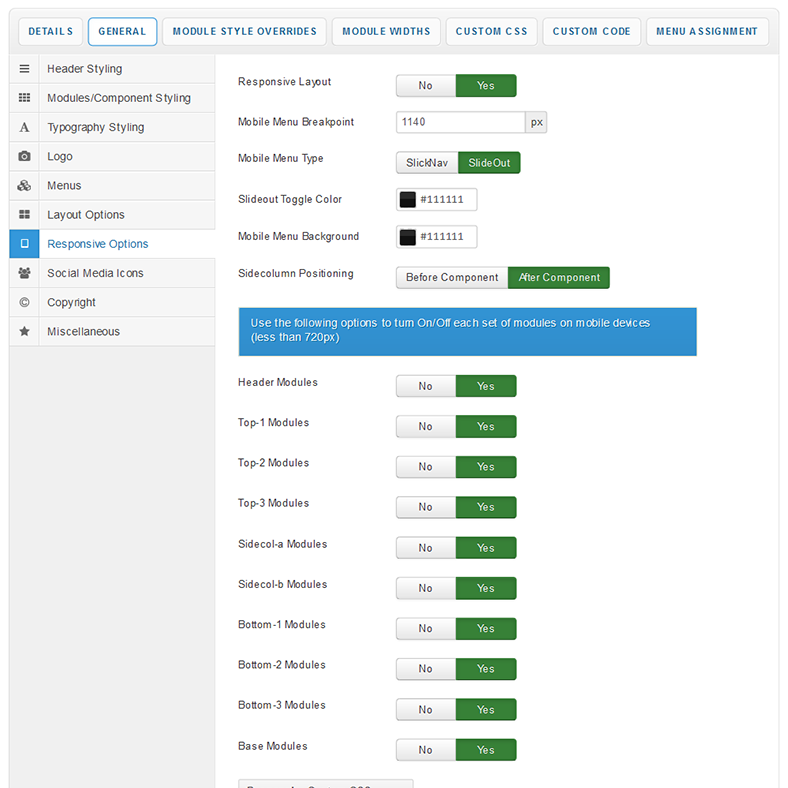Screen dimensions: 788x788
Task: Pick the Slideout Toggle Color swatch
Action: click(408, 200)
